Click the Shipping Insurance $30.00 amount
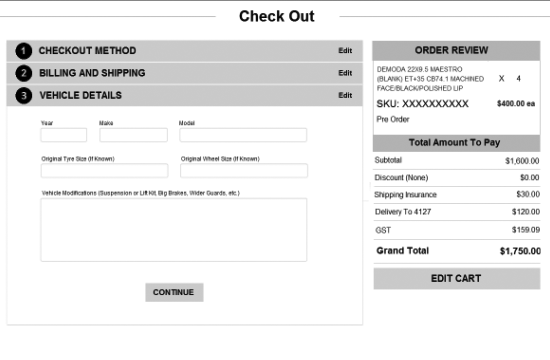This screenshot has width=550, height=360. pos(528,194)
